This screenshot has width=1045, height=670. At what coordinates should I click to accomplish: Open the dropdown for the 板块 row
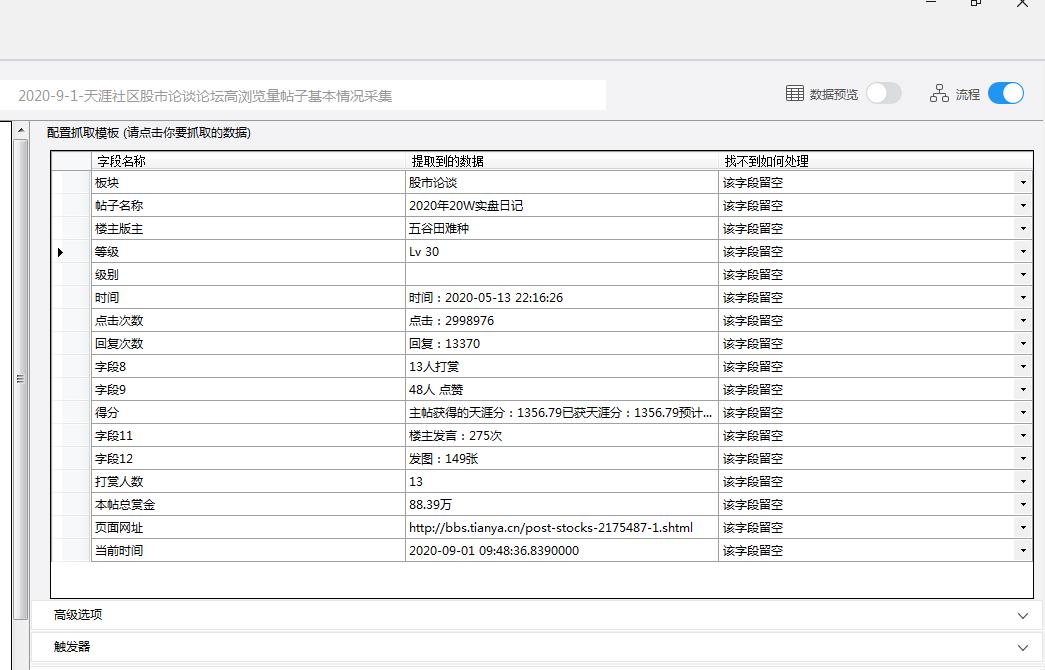(1023, 183)
